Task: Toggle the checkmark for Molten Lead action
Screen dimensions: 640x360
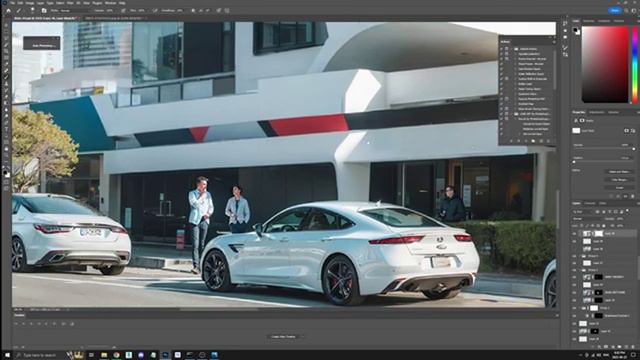Action: (502, 84)
